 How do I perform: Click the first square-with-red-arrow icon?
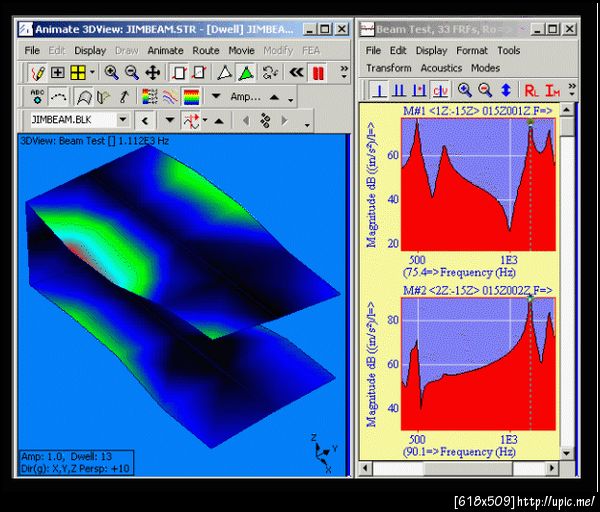[x=179, y=73]
